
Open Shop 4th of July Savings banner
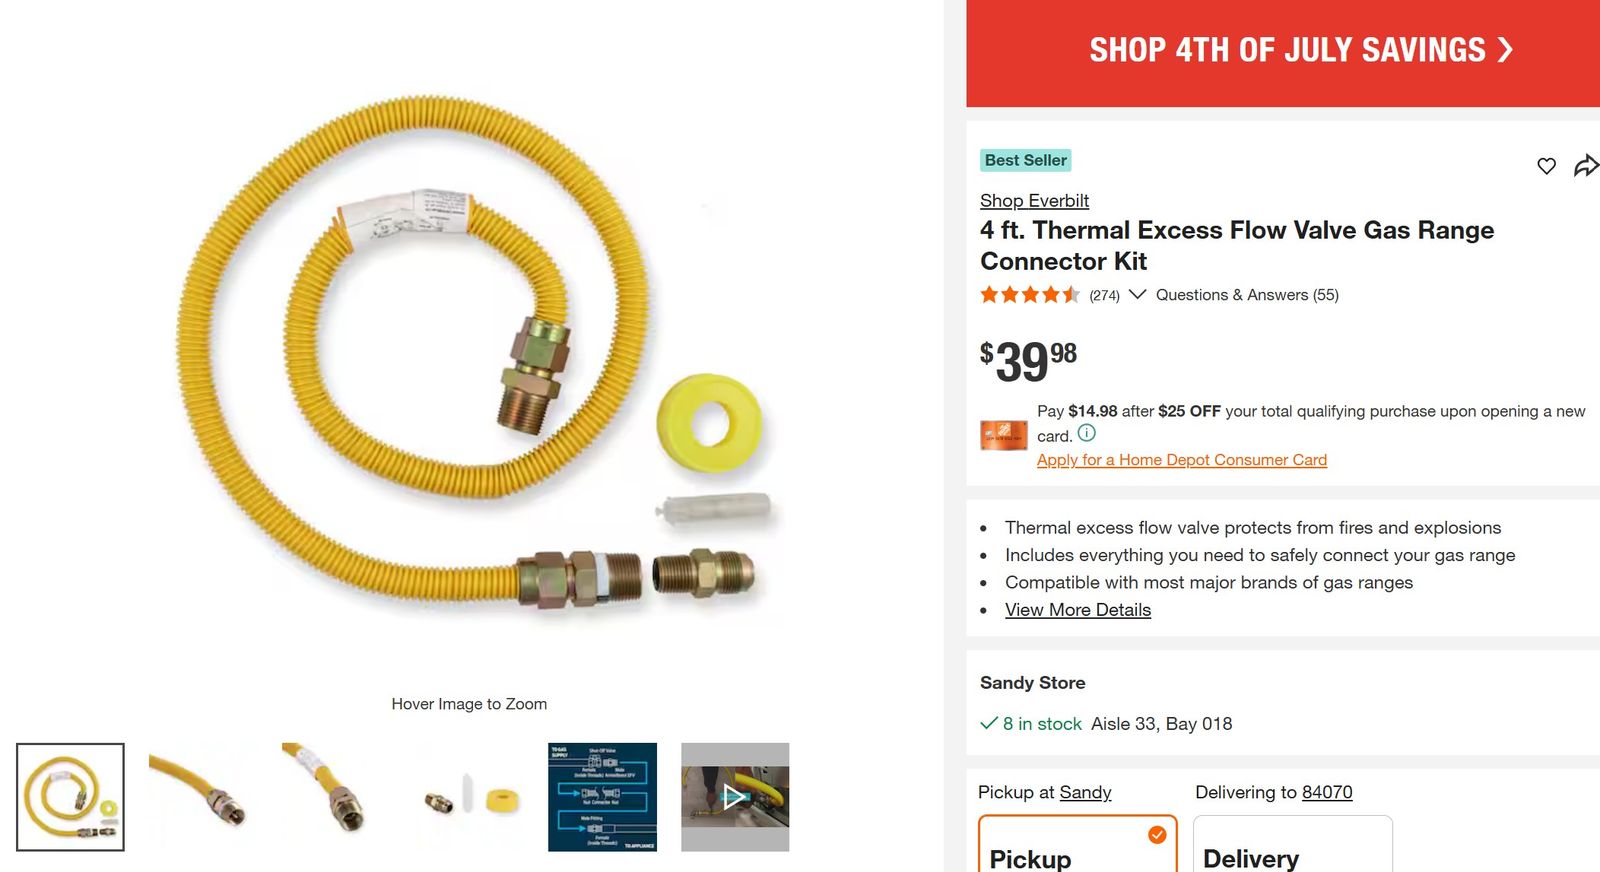pos(1283,50)
